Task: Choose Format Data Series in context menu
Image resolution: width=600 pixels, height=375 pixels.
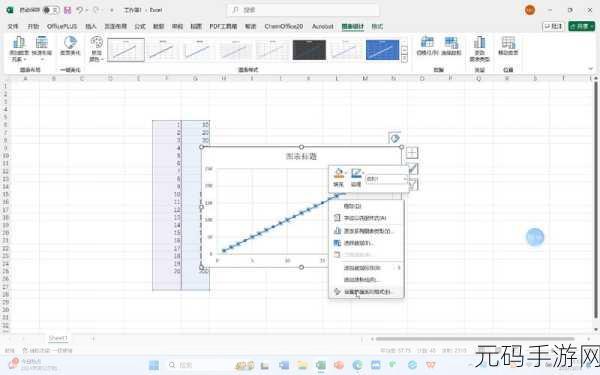Action: point(366,292)
